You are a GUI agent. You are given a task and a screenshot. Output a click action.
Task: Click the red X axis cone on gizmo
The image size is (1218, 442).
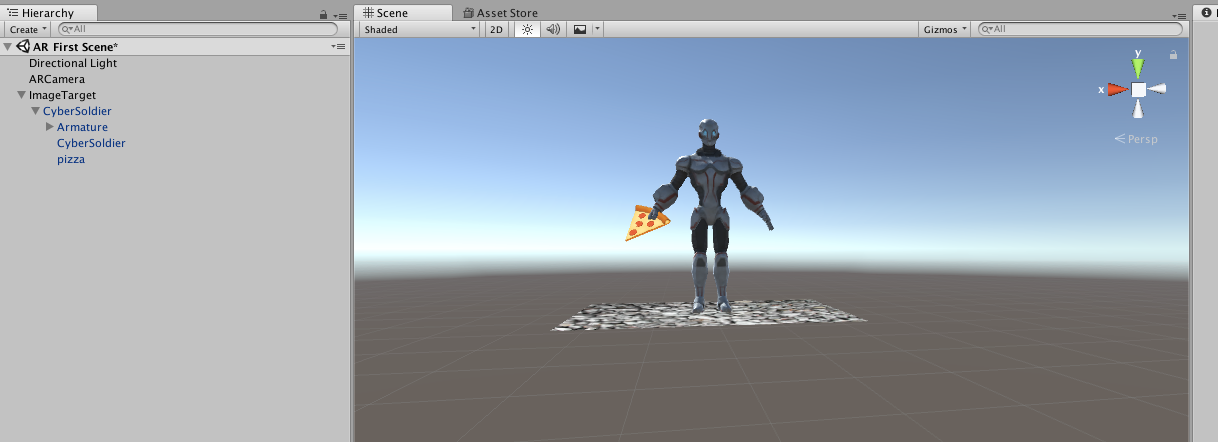(1117, 89)
